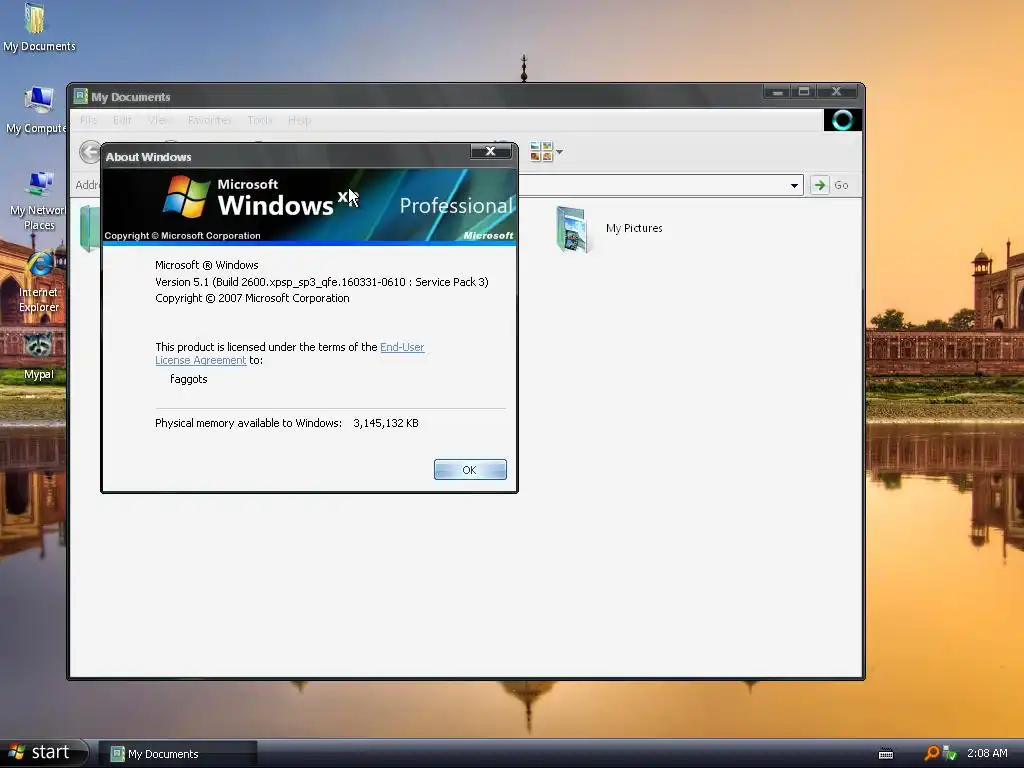Expand the Views dropdown arrow
The image size is (1024, 768).
click(x=560, y=152)
